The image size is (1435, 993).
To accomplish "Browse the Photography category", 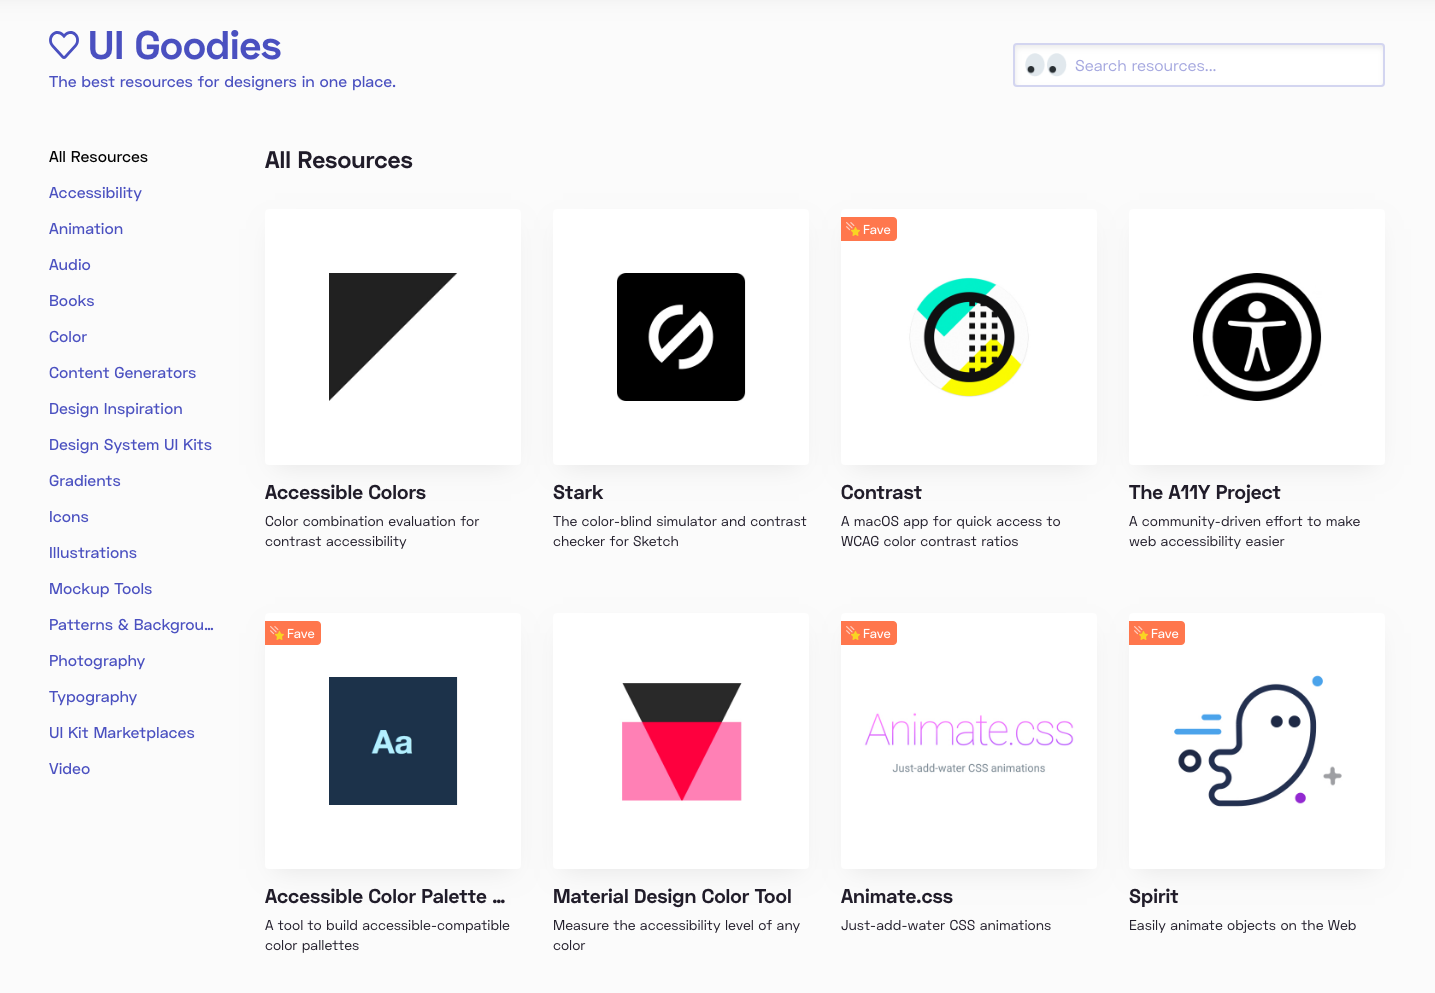I will (97, 661).
